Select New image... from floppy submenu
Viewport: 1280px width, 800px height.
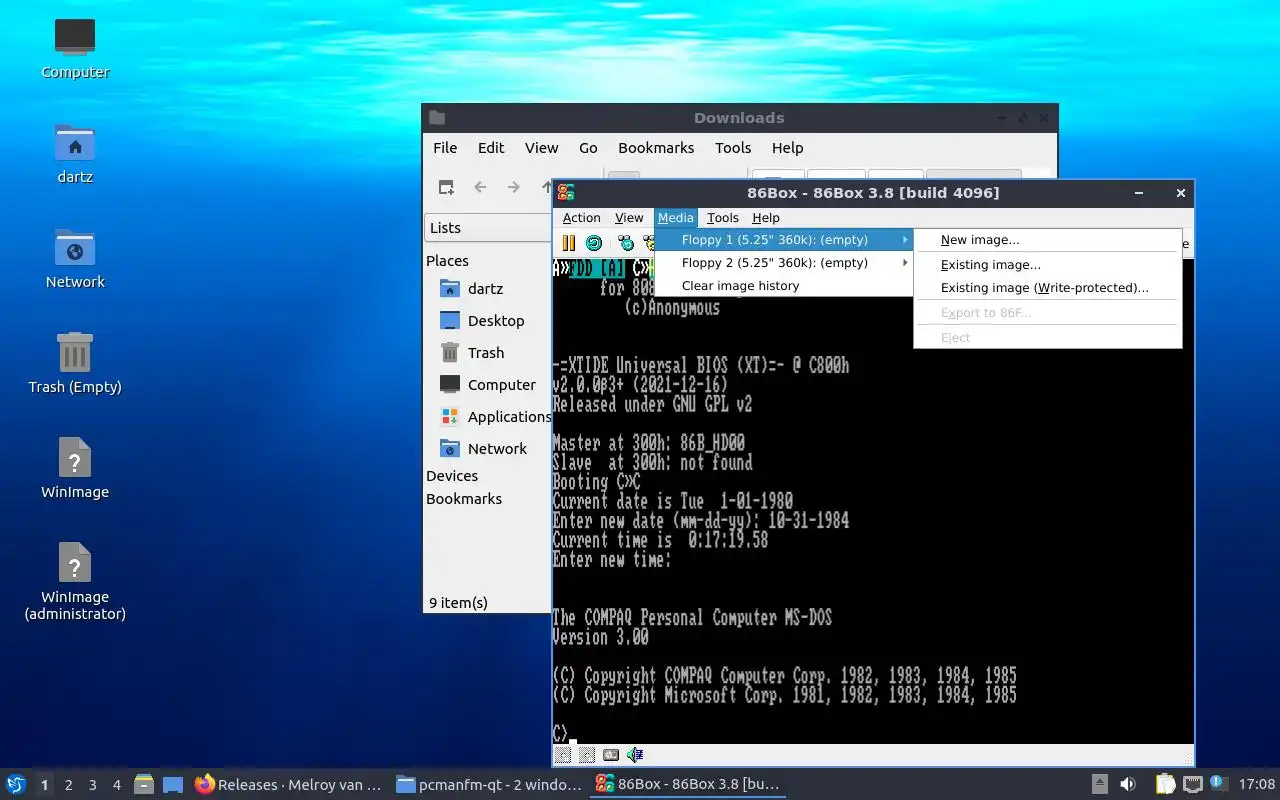1047,240
